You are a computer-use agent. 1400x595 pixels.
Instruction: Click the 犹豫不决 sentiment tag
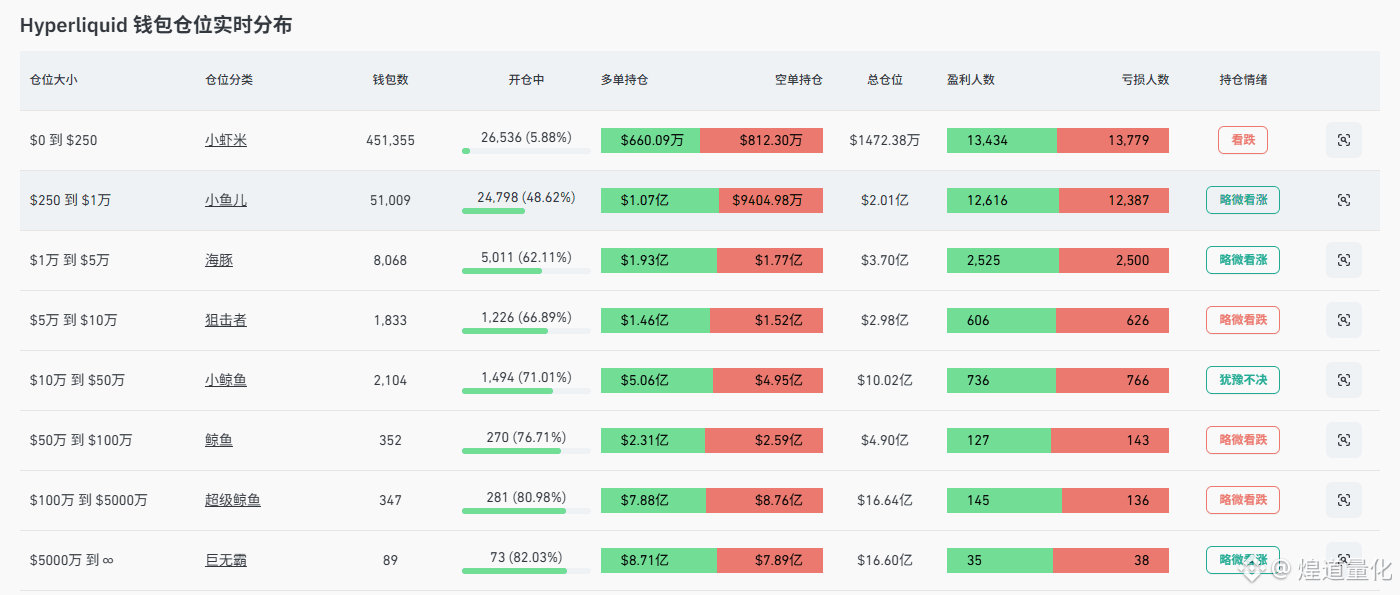(1243, 380)
